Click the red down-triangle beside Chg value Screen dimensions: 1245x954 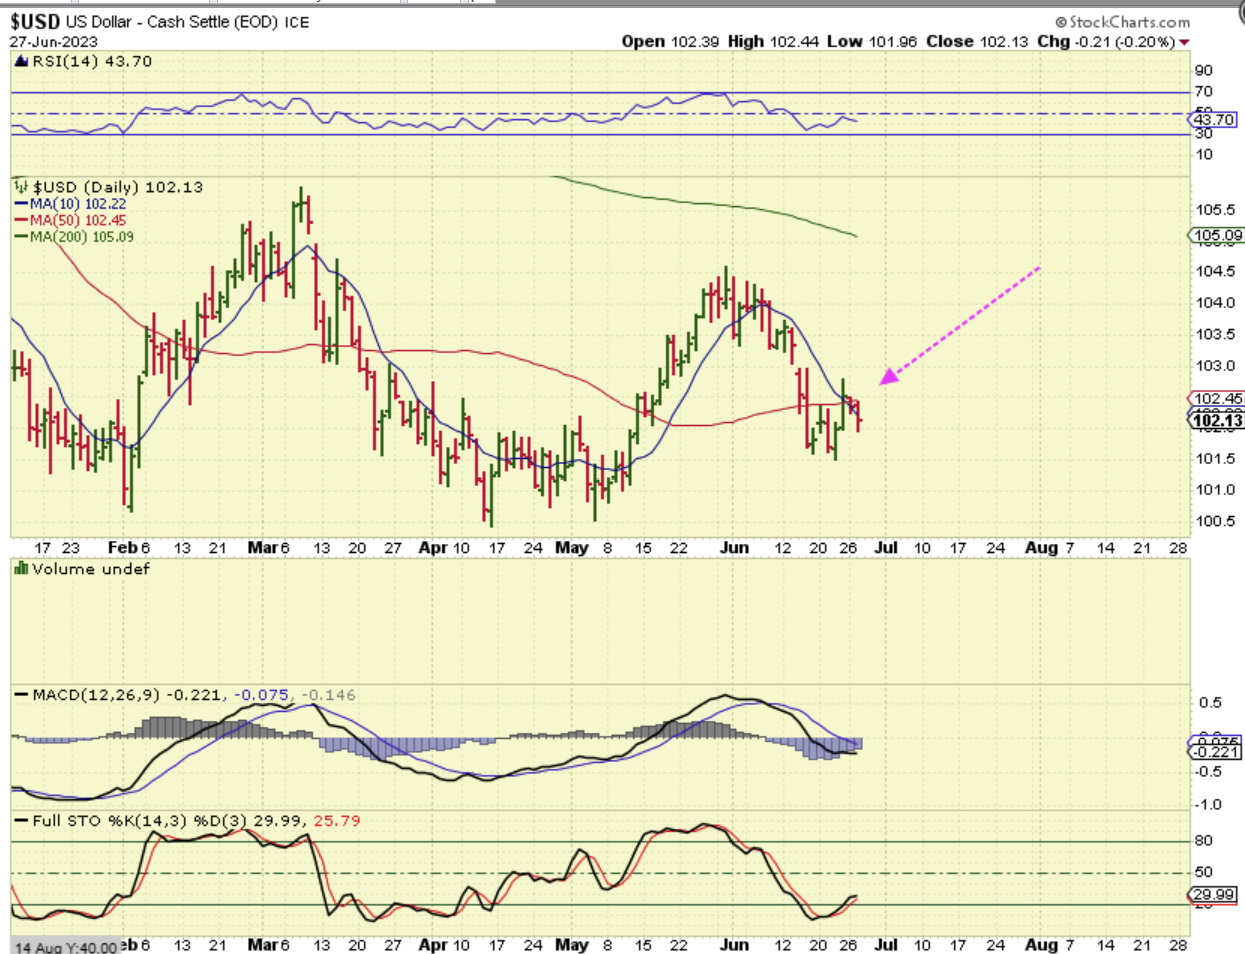click(x=1185, y=42)
